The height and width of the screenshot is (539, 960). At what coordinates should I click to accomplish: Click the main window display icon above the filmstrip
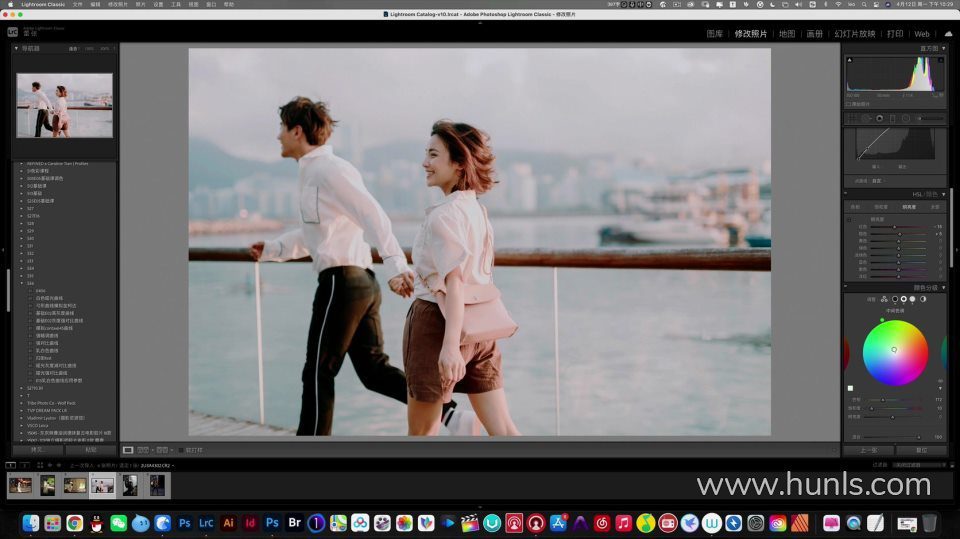[10, 466]
